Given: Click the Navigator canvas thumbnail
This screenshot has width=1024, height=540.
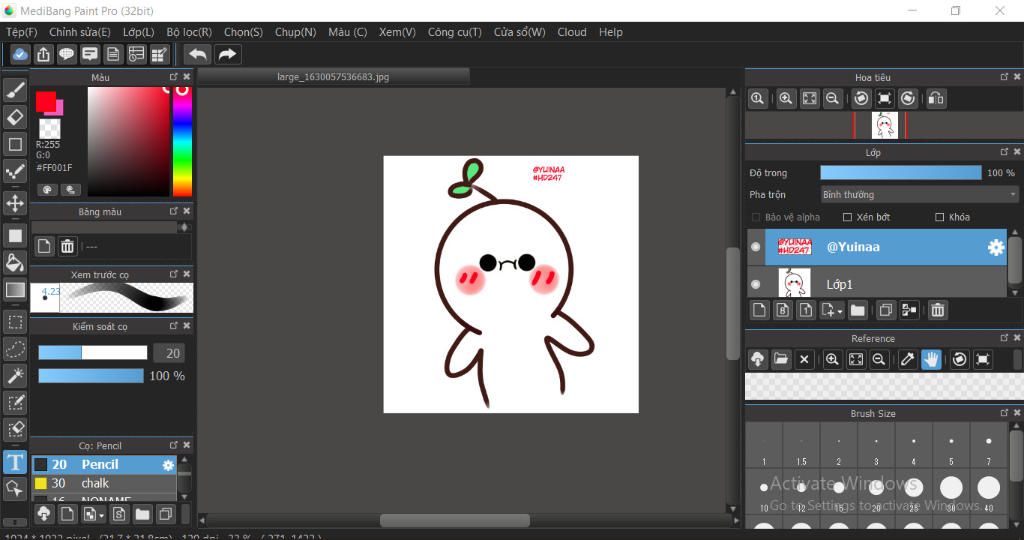Looking at the screenshot, I should click(885, 125).
